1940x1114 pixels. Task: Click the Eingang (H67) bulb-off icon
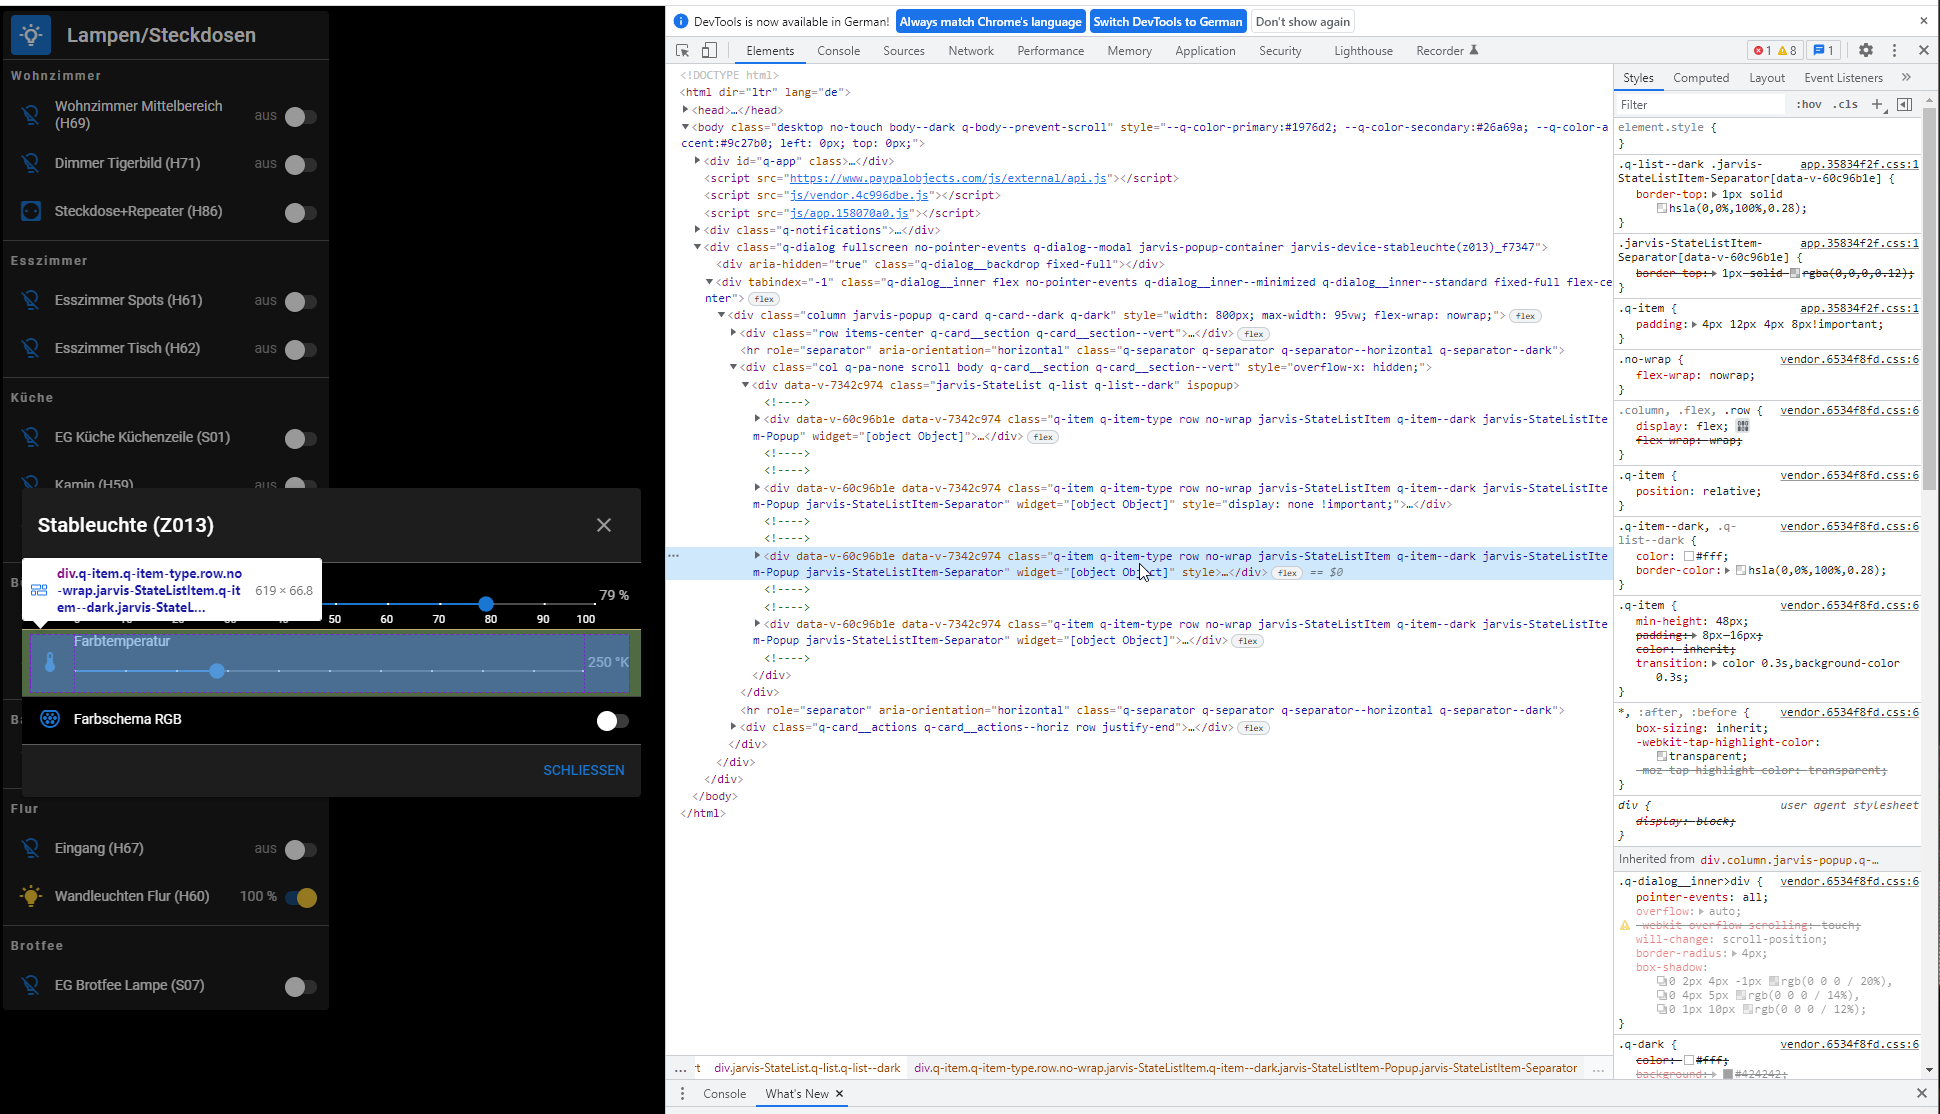[x=31, y=848]
